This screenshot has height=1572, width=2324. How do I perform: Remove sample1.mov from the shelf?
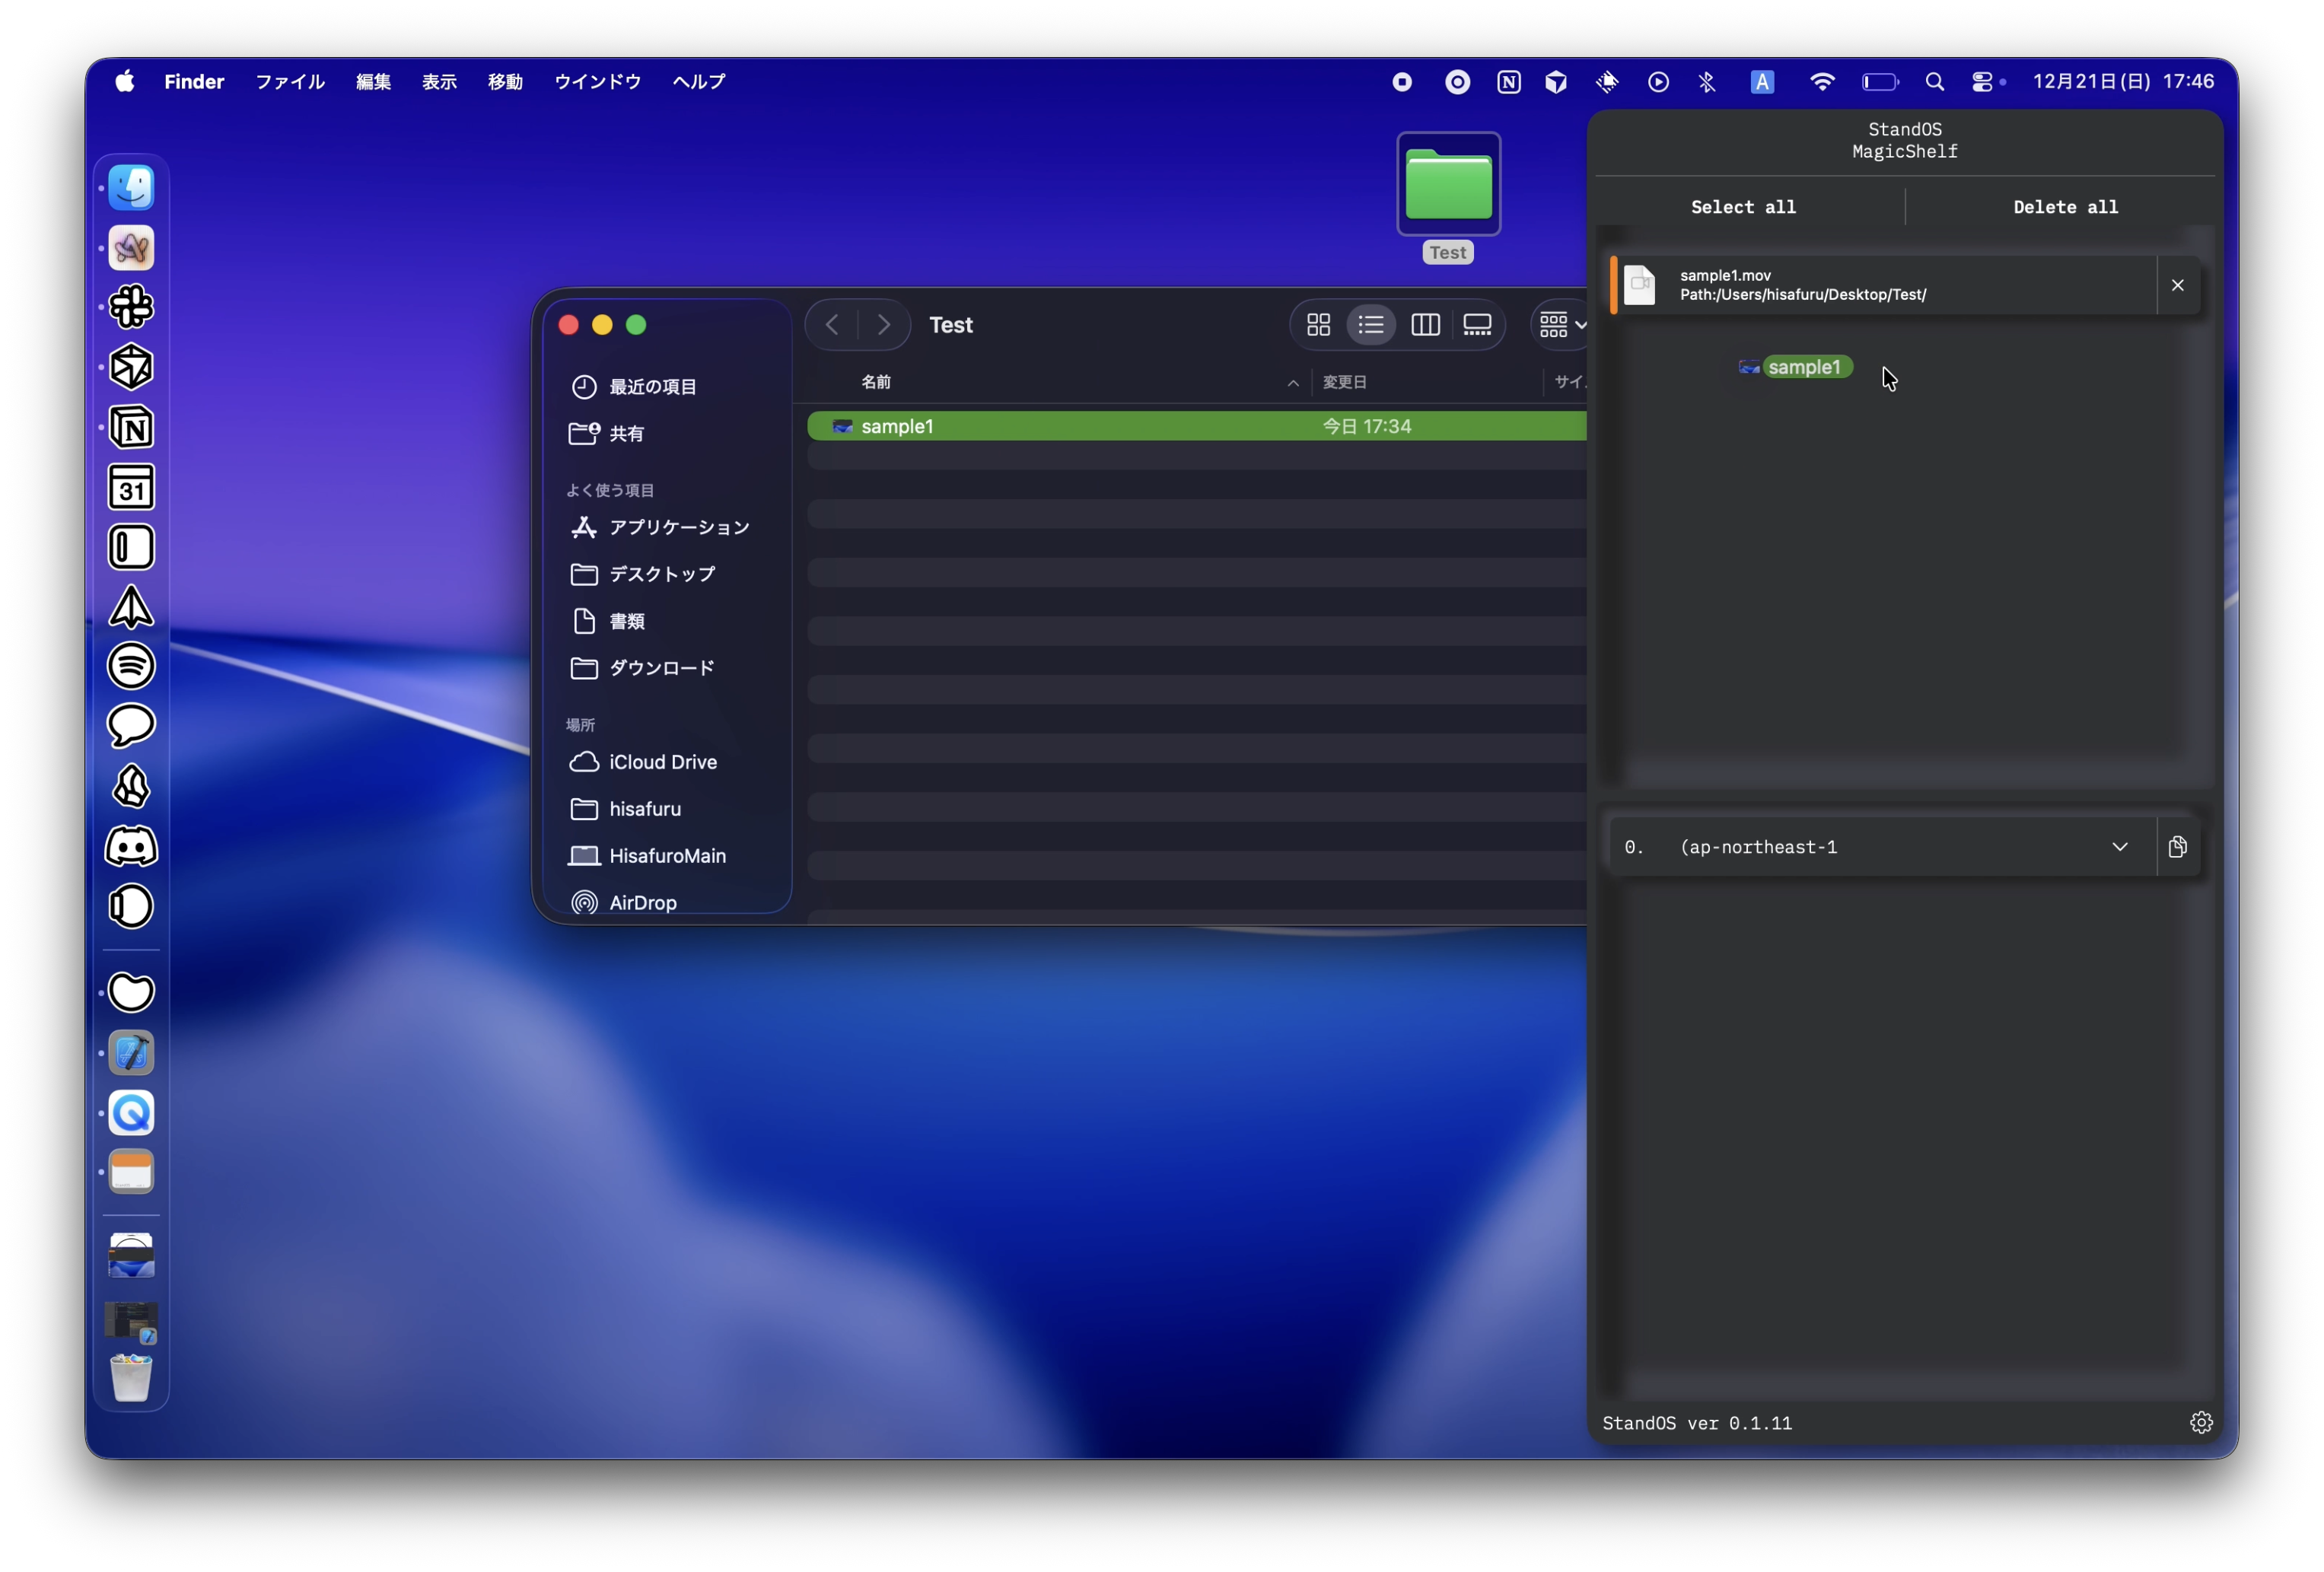pyautogui.click(x=2177, y=285)
